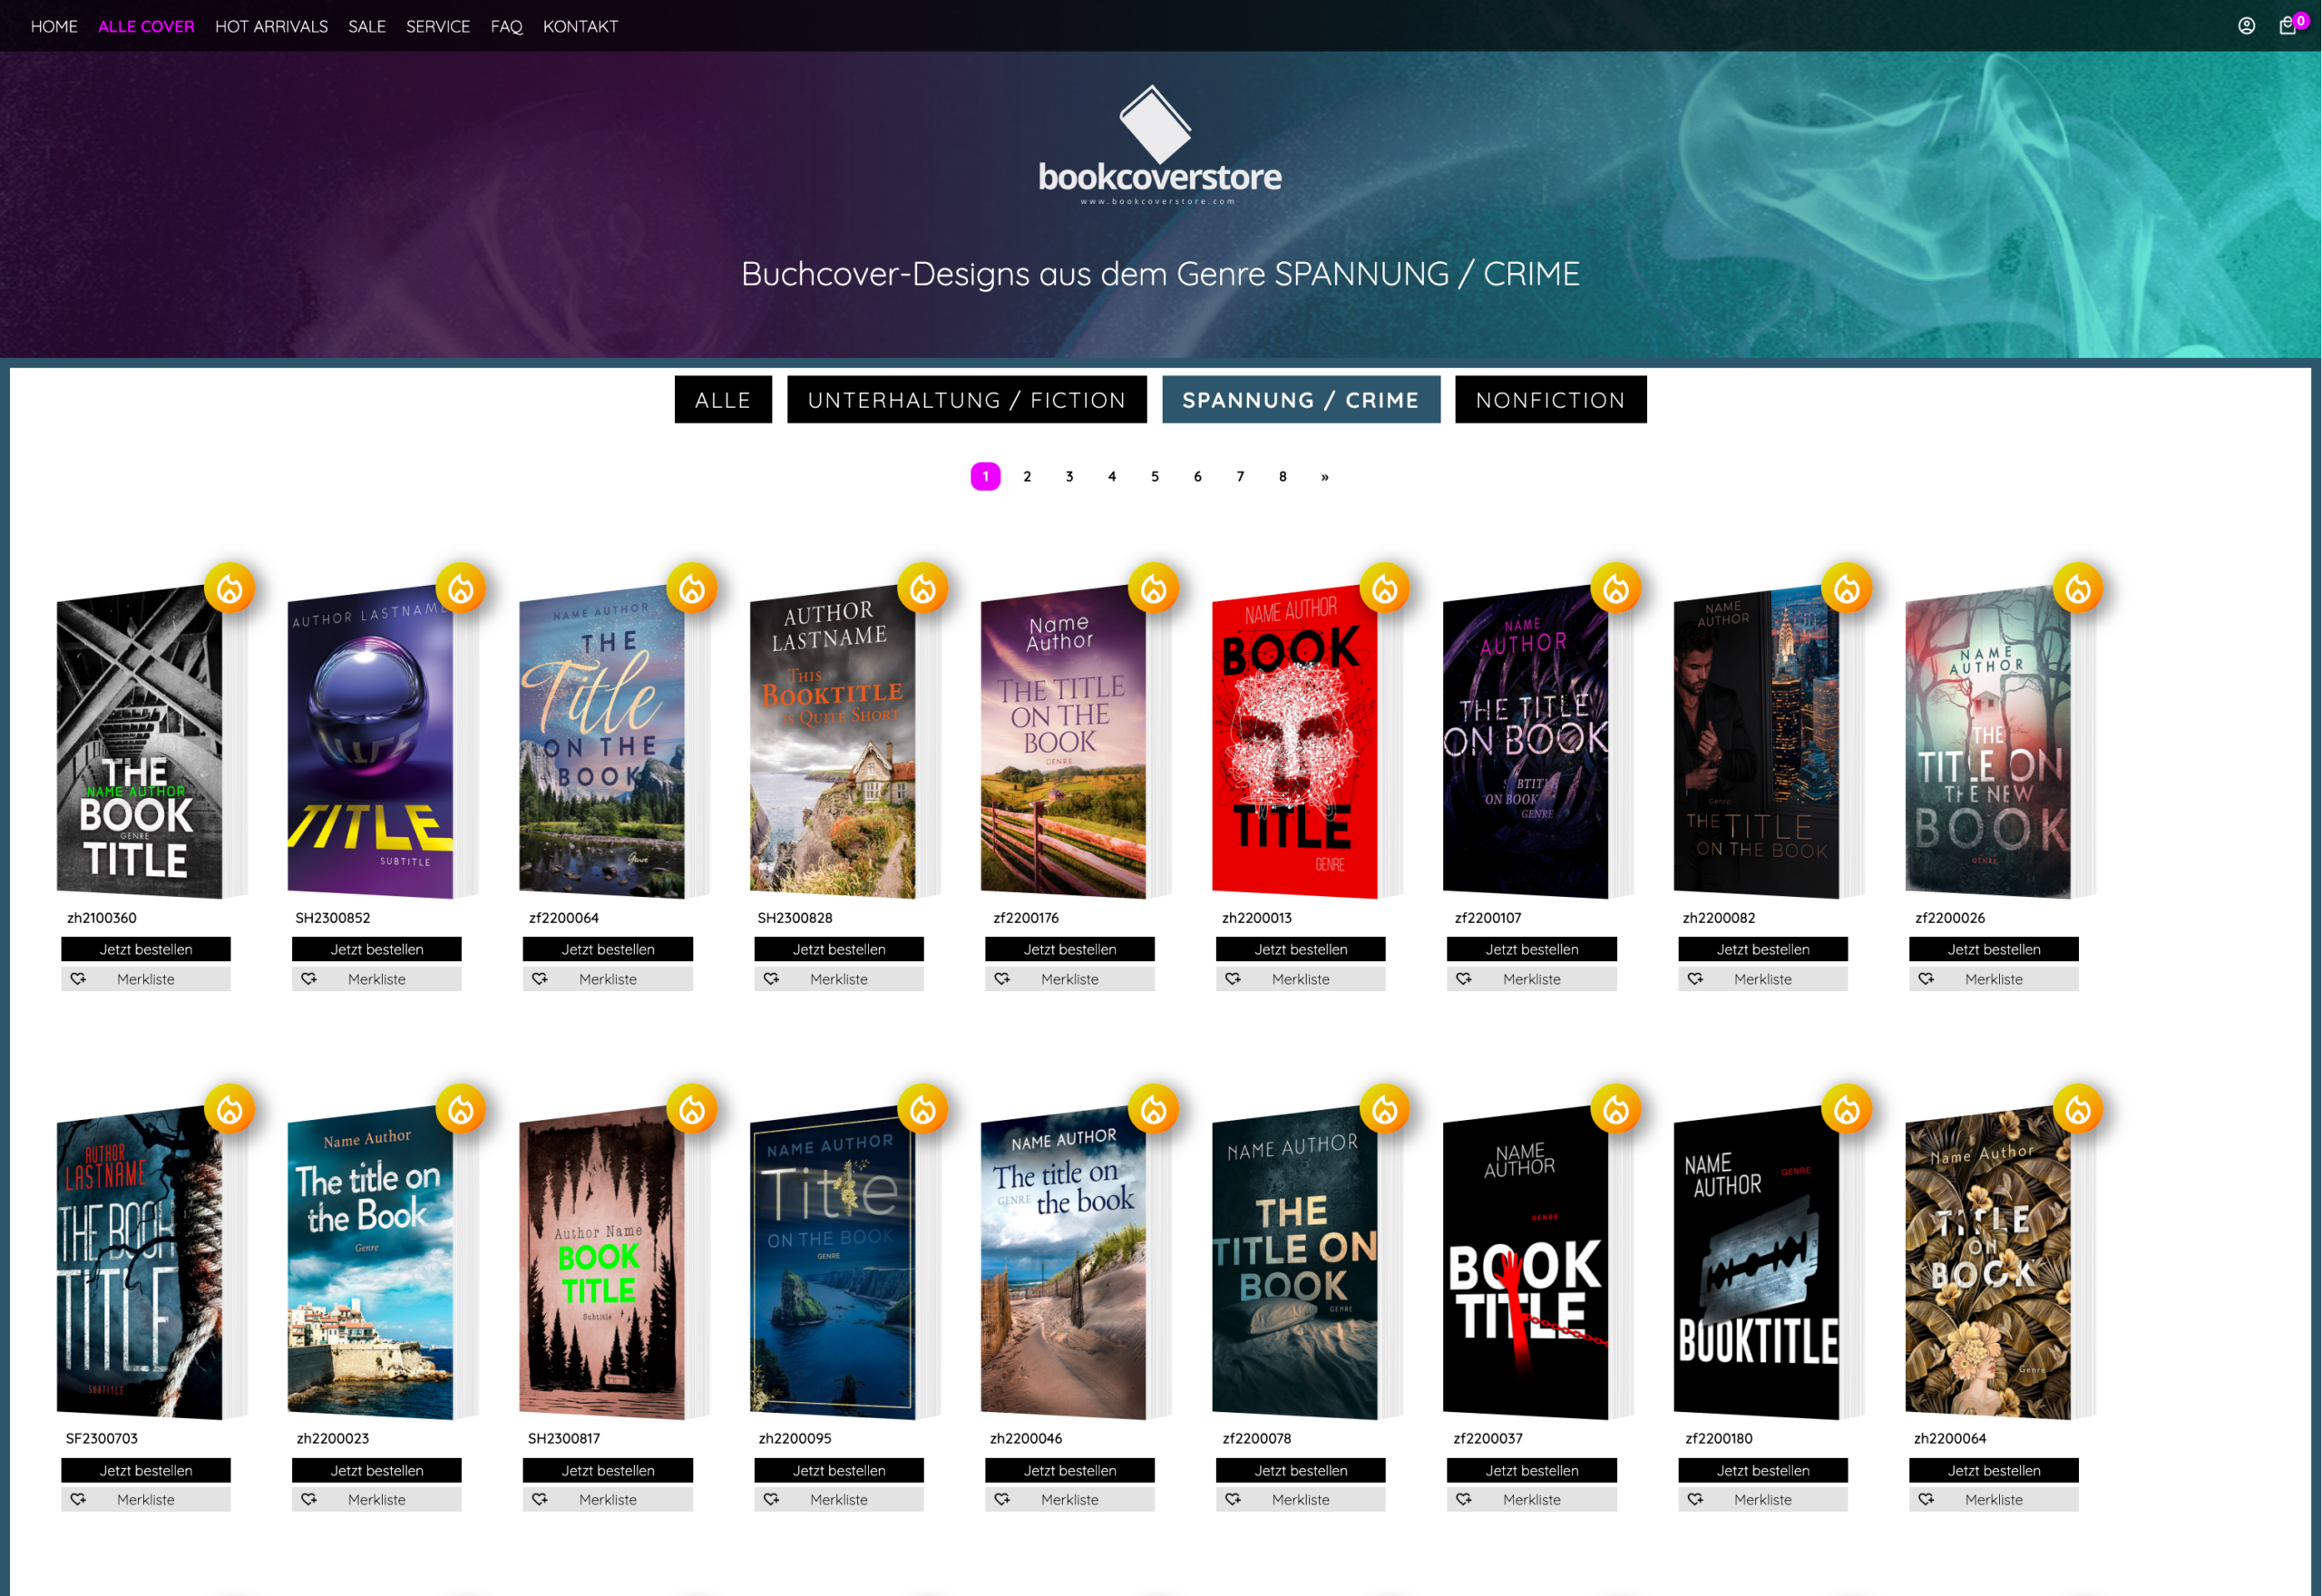The width and height of the screenshot is (2322, 1596).
Task: Open the razor blade cover zf2200180
Action: [1755, 1263]
